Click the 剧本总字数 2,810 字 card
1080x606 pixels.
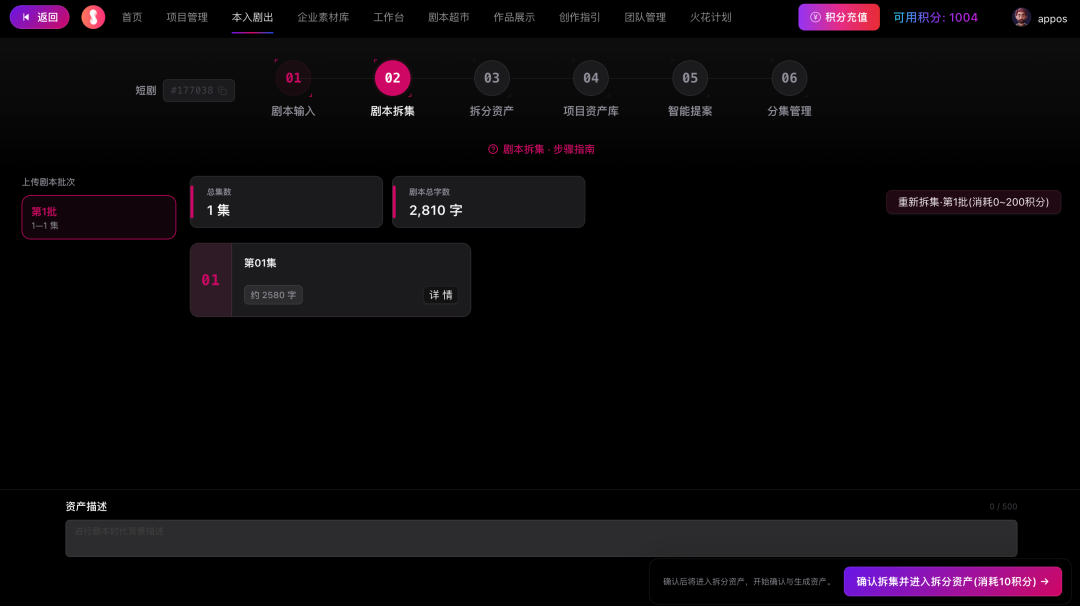[488, 202]
